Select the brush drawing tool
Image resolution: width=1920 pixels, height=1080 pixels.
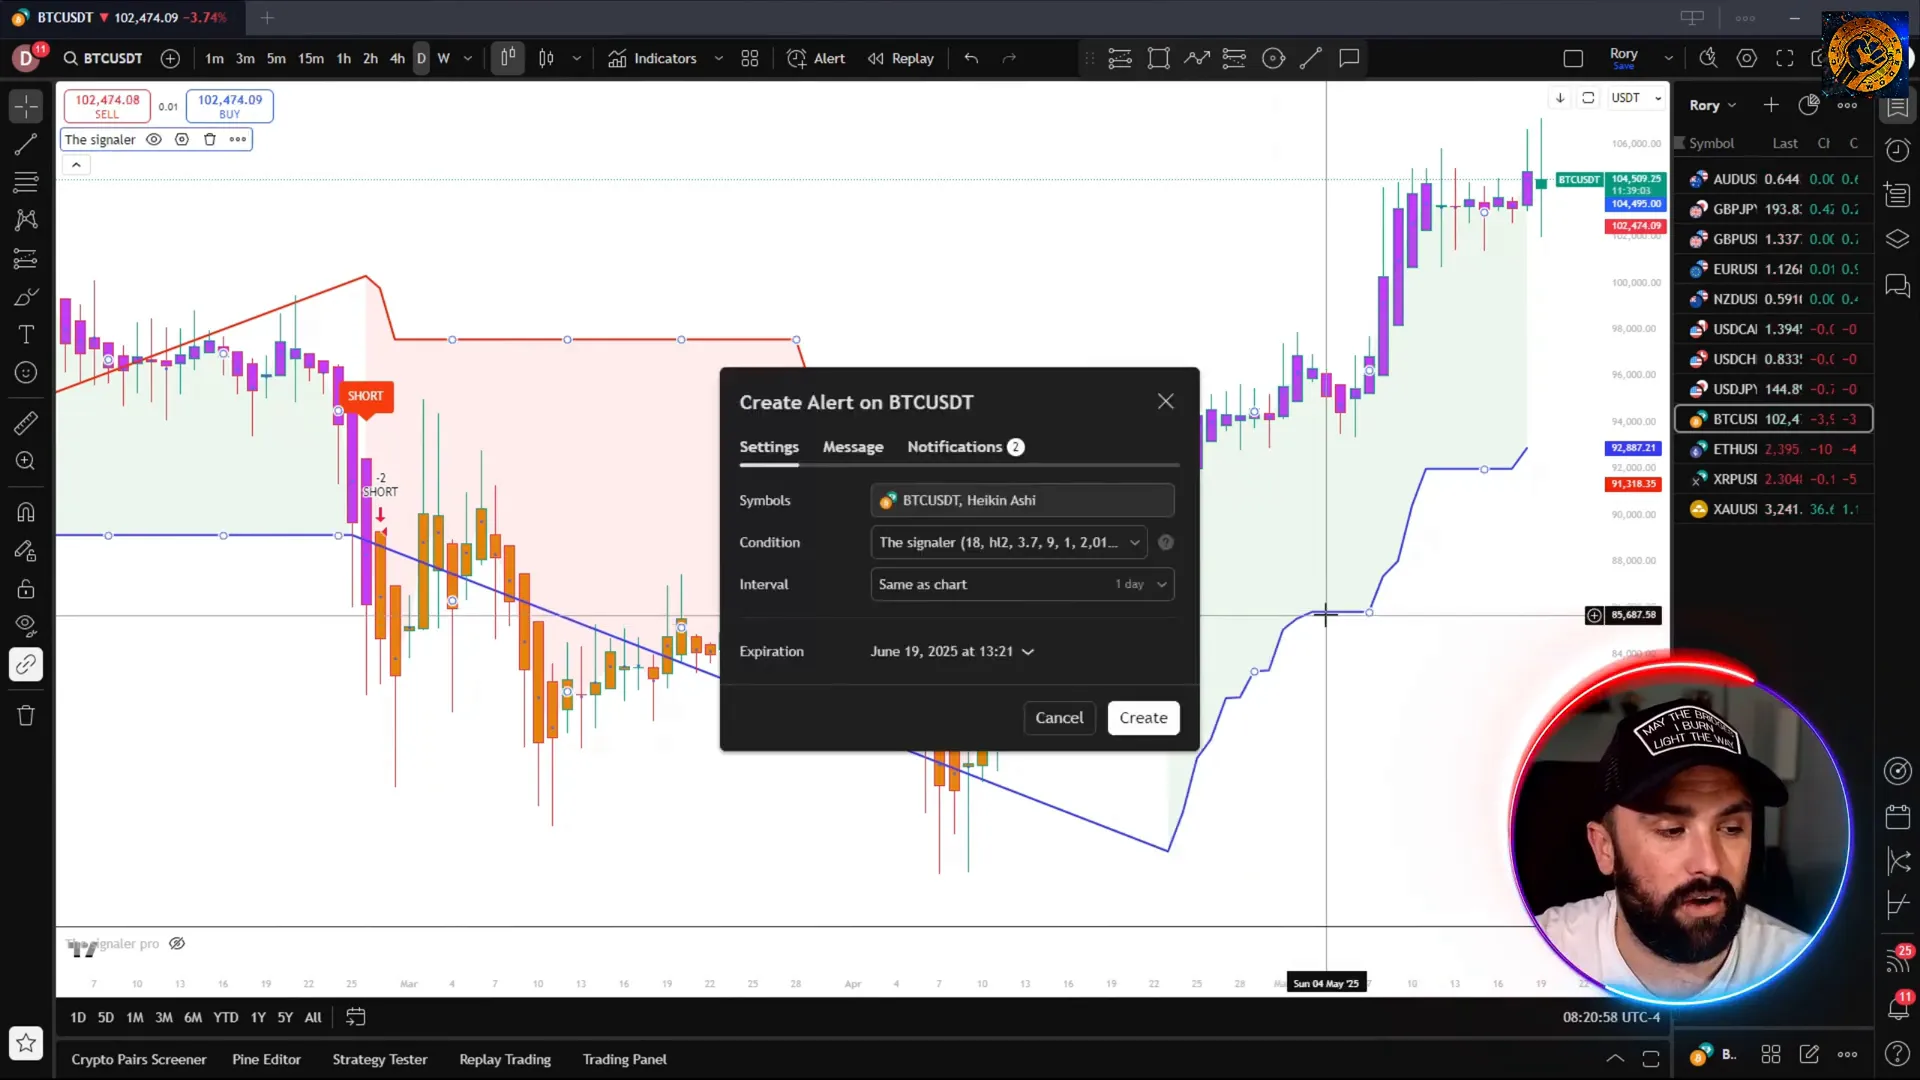[26, 297]
